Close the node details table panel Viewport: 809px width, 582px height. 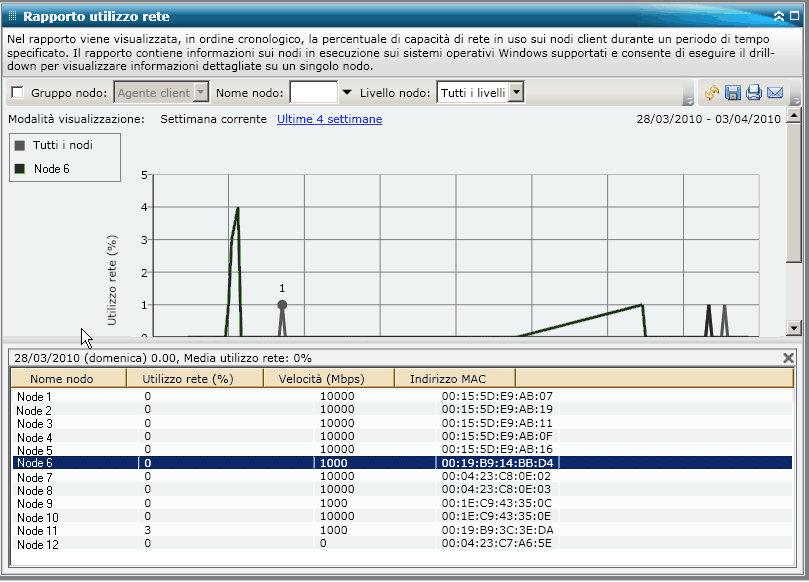pyautogui.click(x=788, y=357)
